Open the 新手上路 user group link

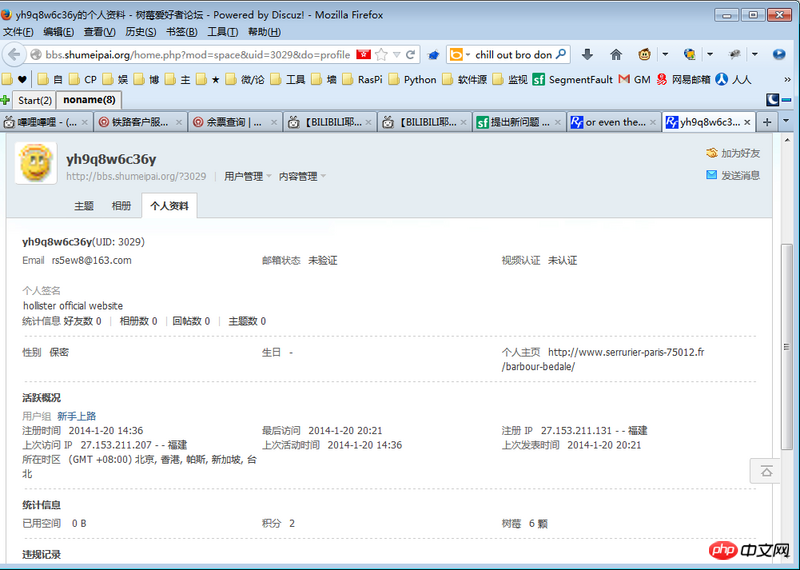click(x=76, y=416)
